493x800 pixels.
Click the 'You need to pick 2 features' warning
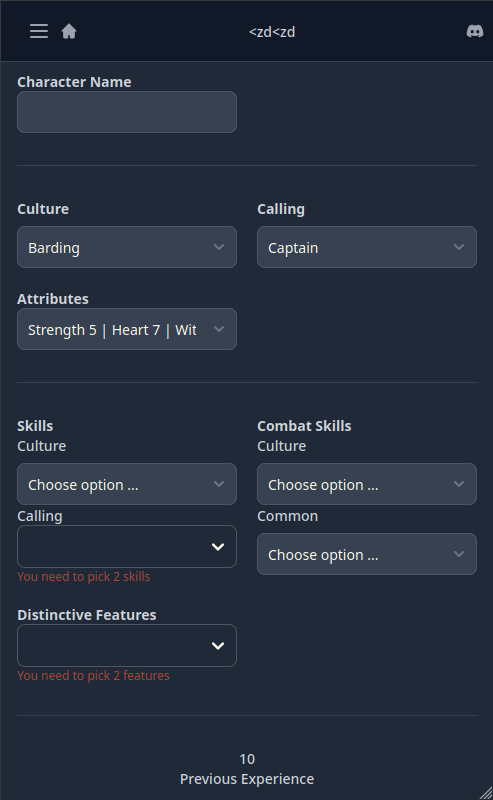point(93,676)
